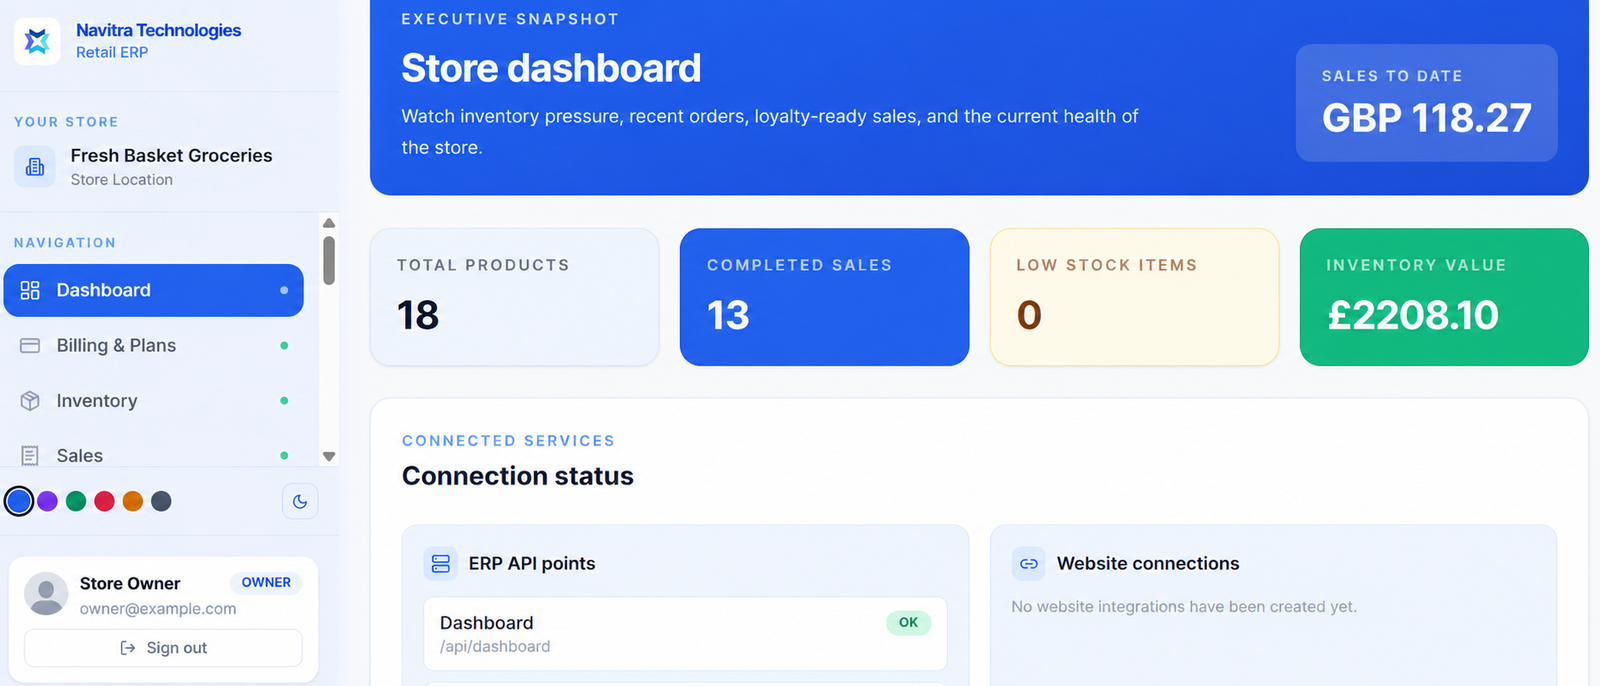This screenshot has height=686, width=1600.
Task: Click the Store dashboard heading
Action: pos(551,68)
